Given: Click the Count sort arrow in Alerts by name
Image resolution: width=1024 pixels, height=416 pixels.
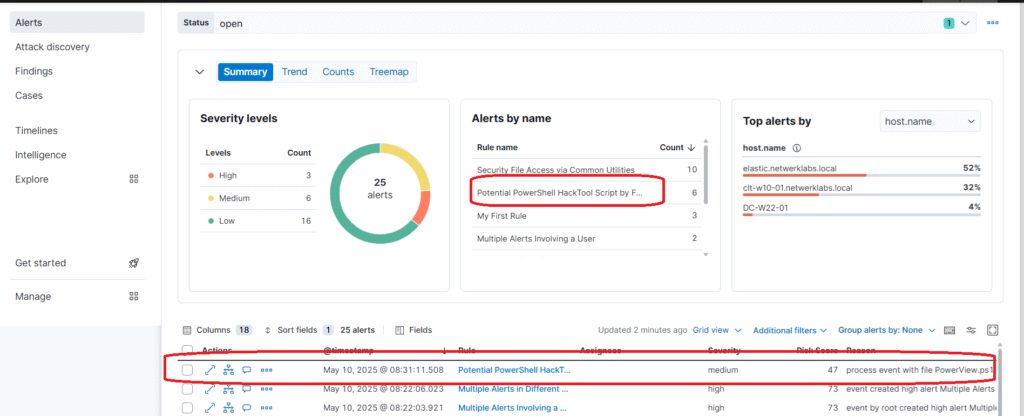Looking at the screenshot, I should (691, 148).
